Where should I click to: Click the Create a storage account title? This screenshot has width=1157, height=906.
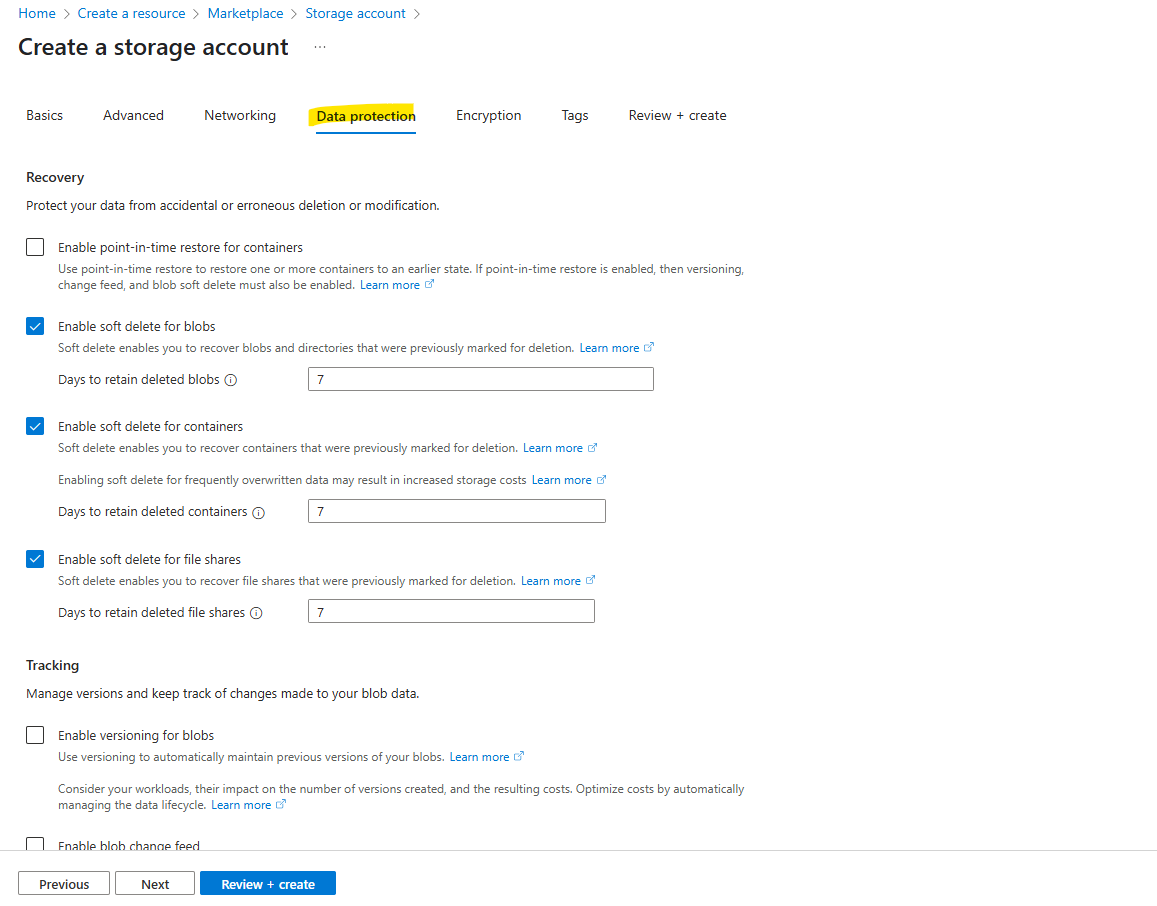pos(153,47)
